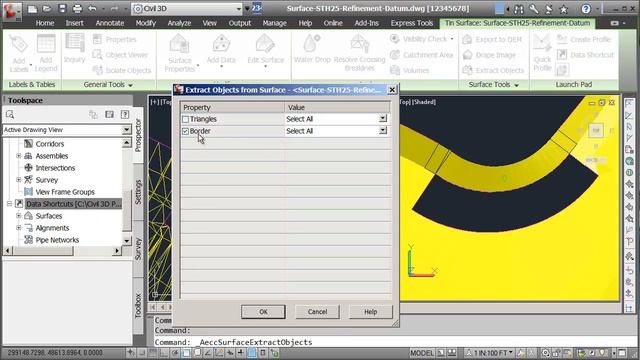Toggle MODEL space in the status bar

422,353
